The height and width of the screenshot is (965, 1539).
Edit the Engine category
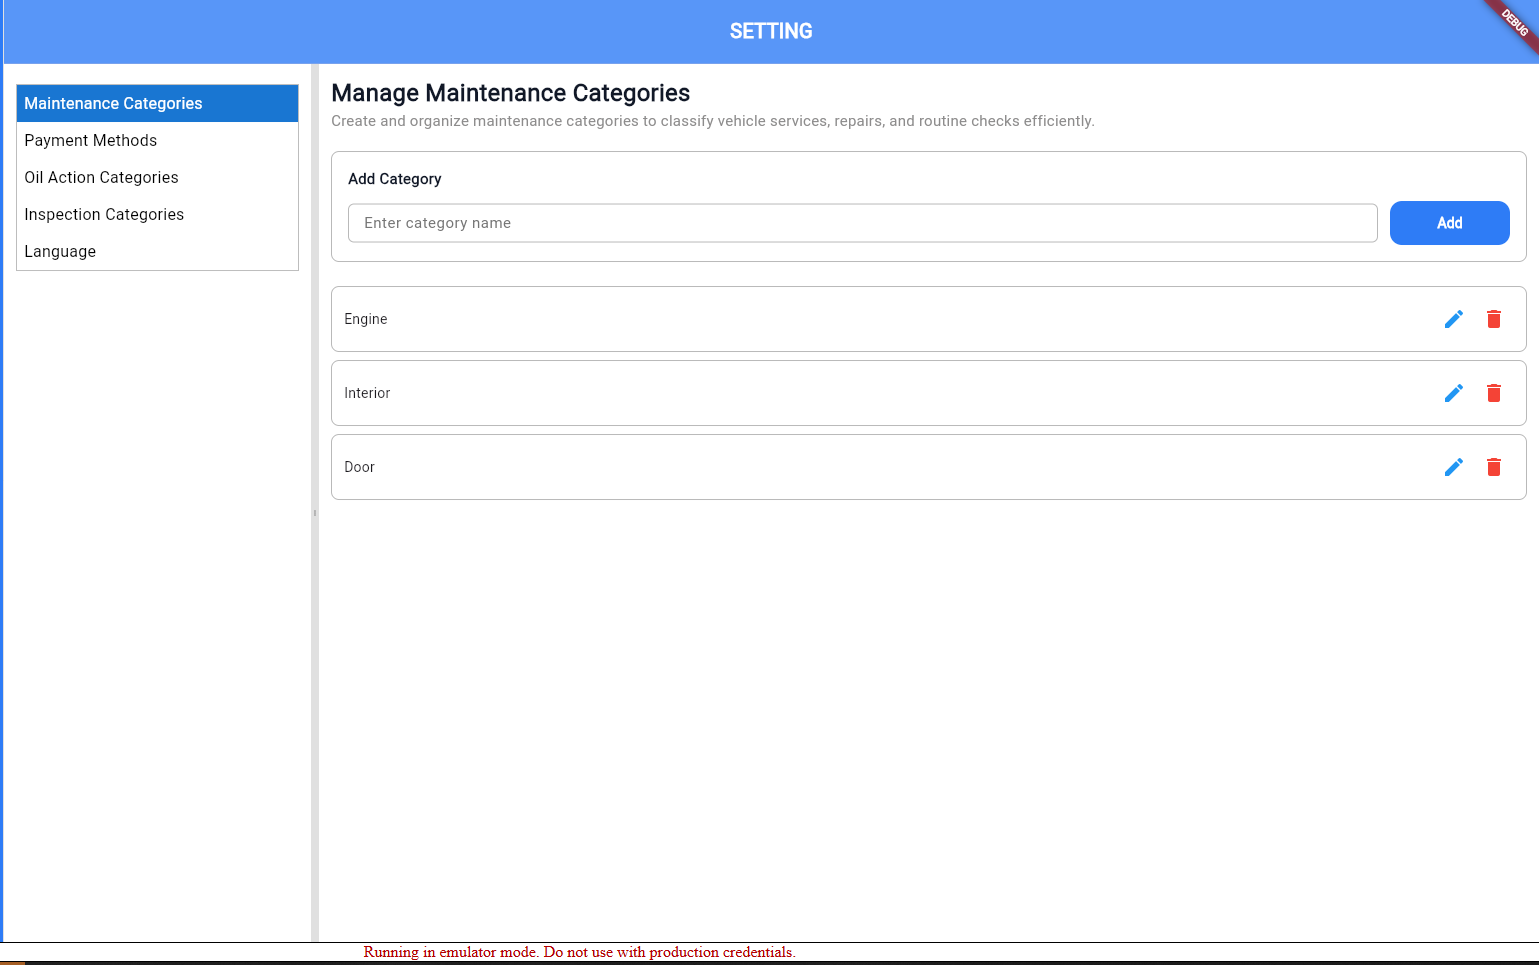[x=1453, y=319]
